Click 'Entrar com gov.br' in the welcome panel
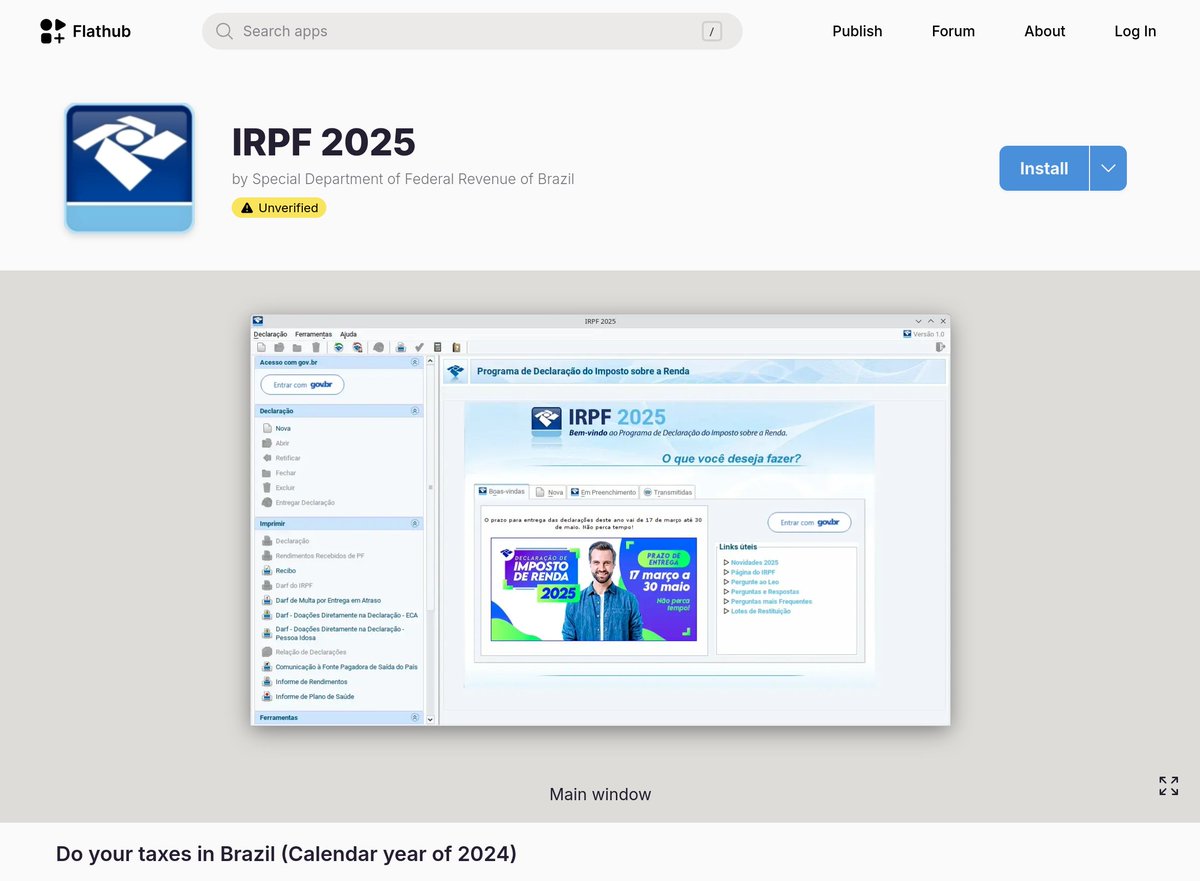The width and height of the screenshot is (1200, 881). pyautogui.click(x=809, y=522)
